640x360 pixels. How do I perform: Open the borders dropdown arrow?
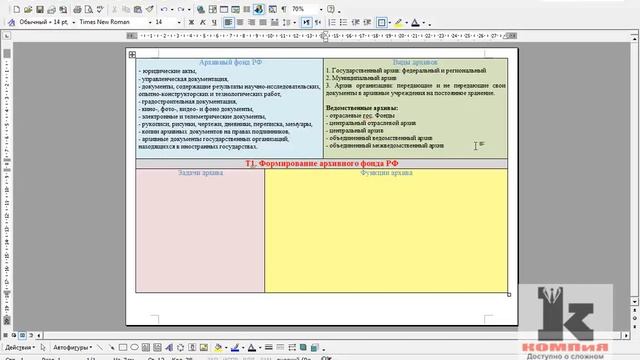coord(389,22)
